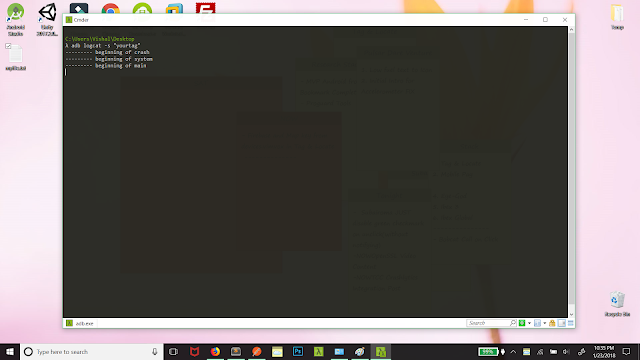Open Android Studio desktop shortcut
This screenshot has width=640, height=360.
point(16,19)
